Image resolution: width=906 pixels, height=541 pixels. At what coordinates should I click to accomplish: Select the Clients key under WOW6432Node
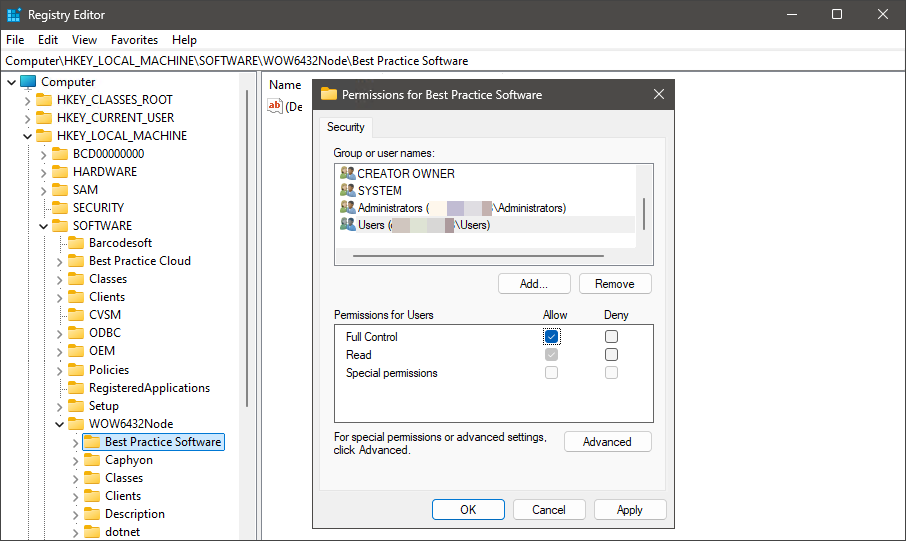coord(122,496)
